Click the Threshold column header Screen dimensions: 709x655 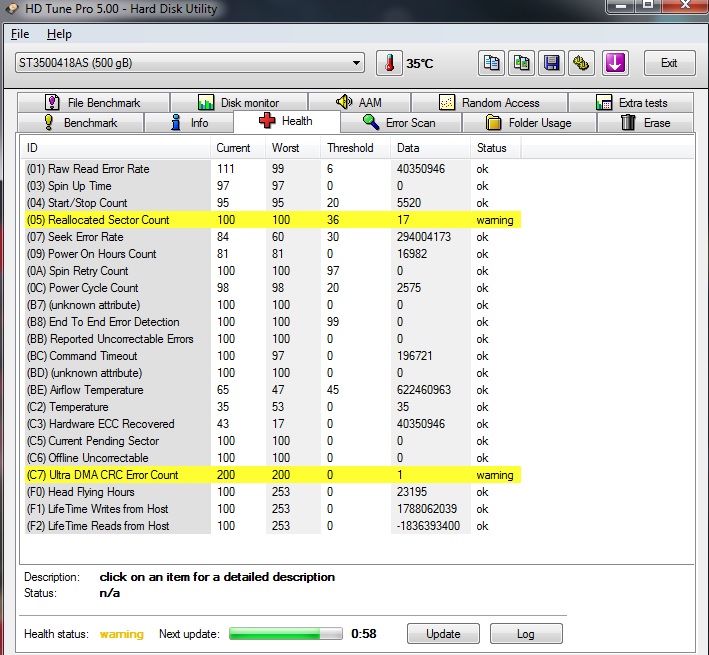click(351, 148)
